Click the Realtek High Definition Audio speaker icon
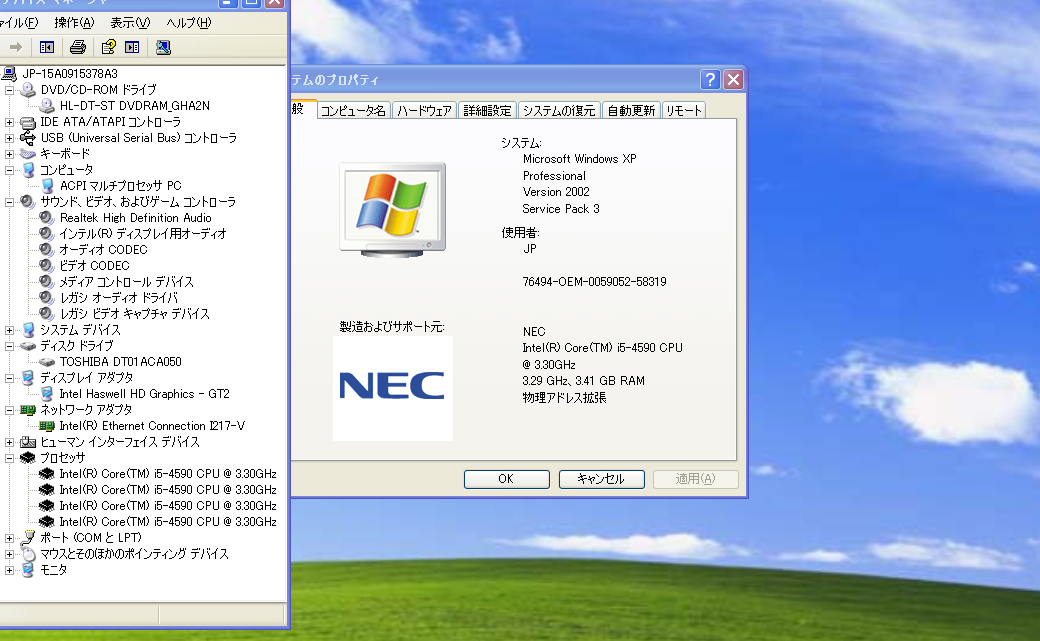Screen dimensions: 1040x641 tap(46, 218)
